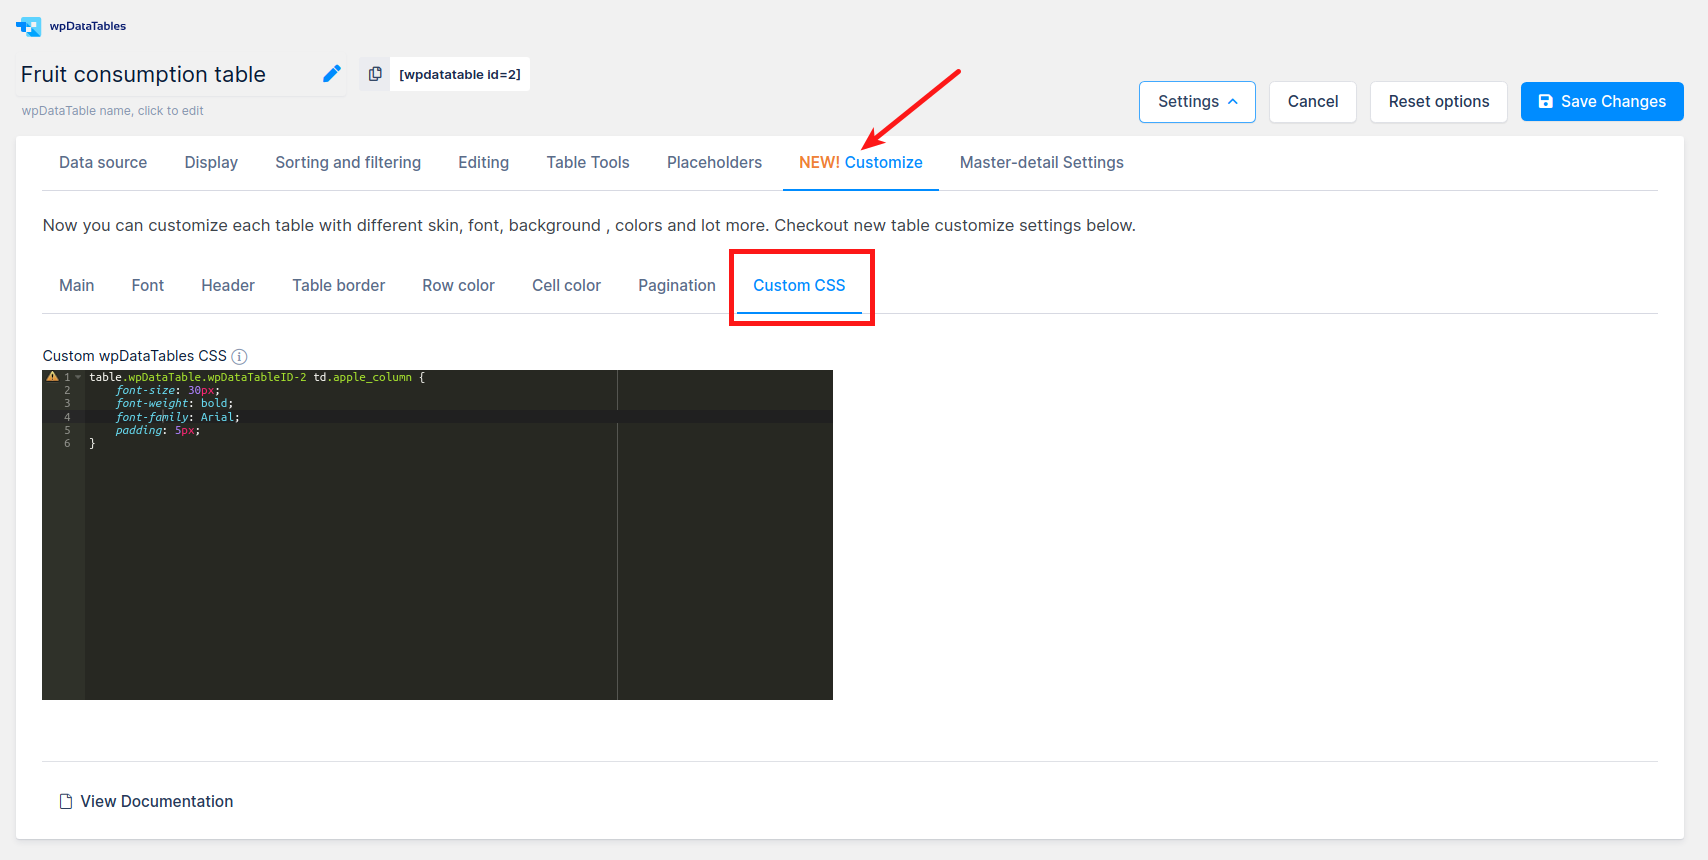This screenshot has width=1708, height=860.
Task: Click line number 3 in editor gutter
Action: [67, 404]
